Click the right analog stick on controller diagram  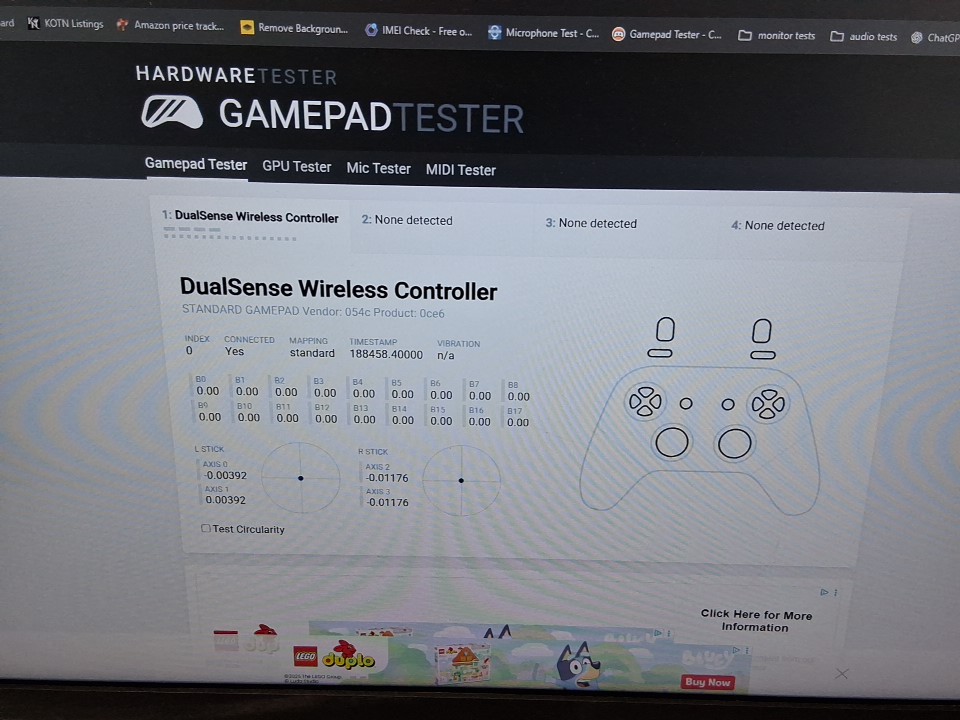(735, 443)
